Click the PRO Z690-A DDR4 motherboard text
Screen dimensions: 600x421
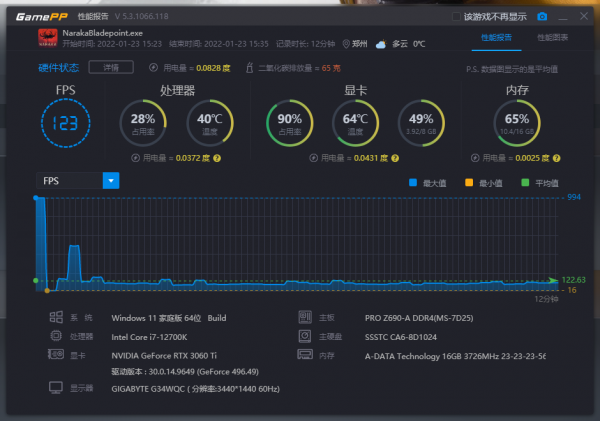[x=419, y=318]
